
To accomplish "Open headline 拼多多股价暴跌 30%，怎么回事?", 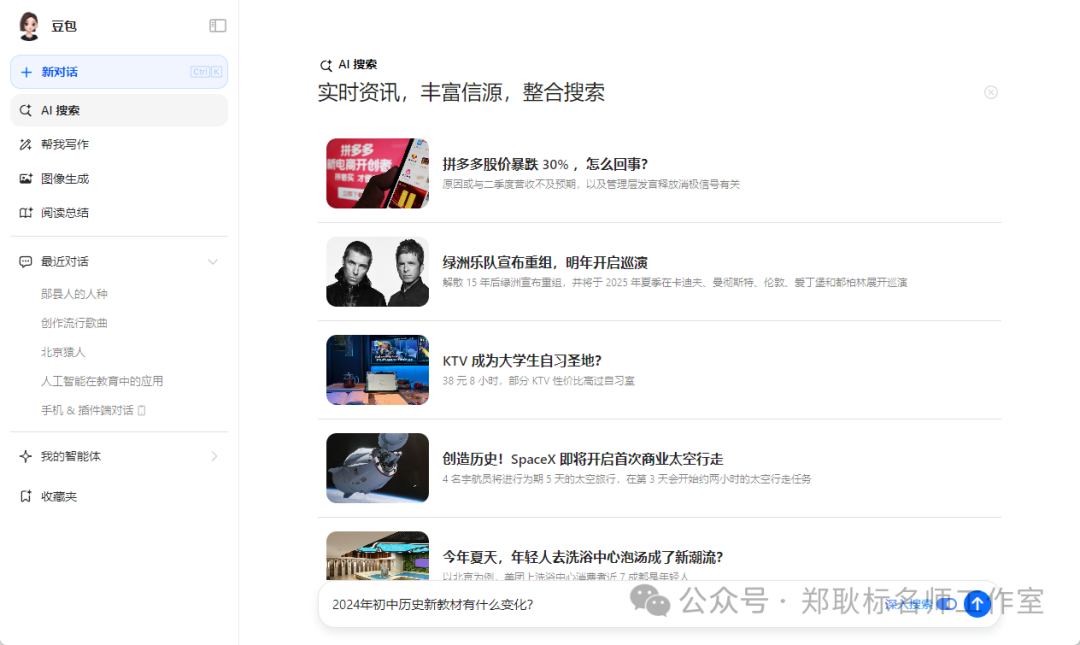I will (545, 164).
